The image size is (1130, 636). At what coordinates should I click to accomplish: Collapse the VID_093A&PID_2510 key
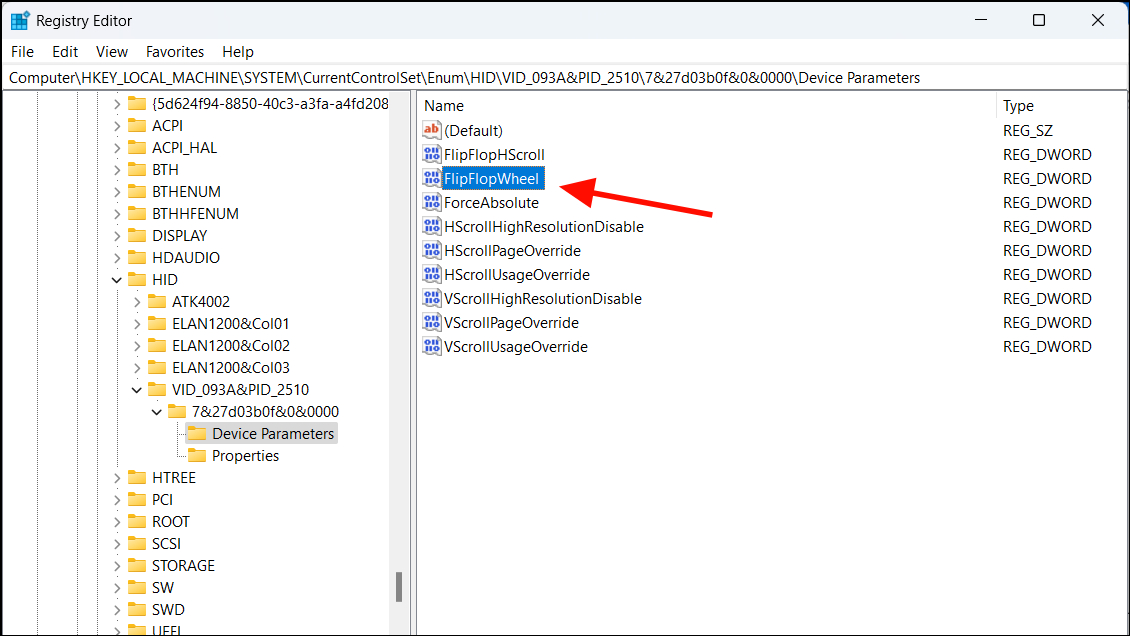137,389
